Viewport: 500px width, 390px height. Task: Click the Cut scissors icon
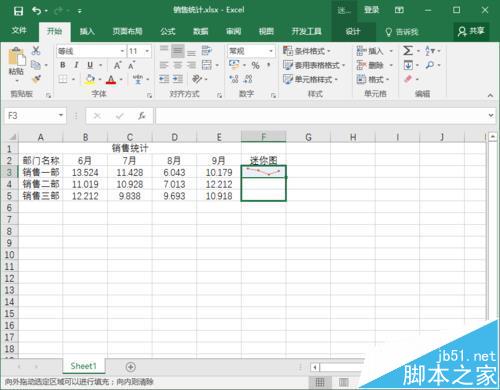coord(36,51)
